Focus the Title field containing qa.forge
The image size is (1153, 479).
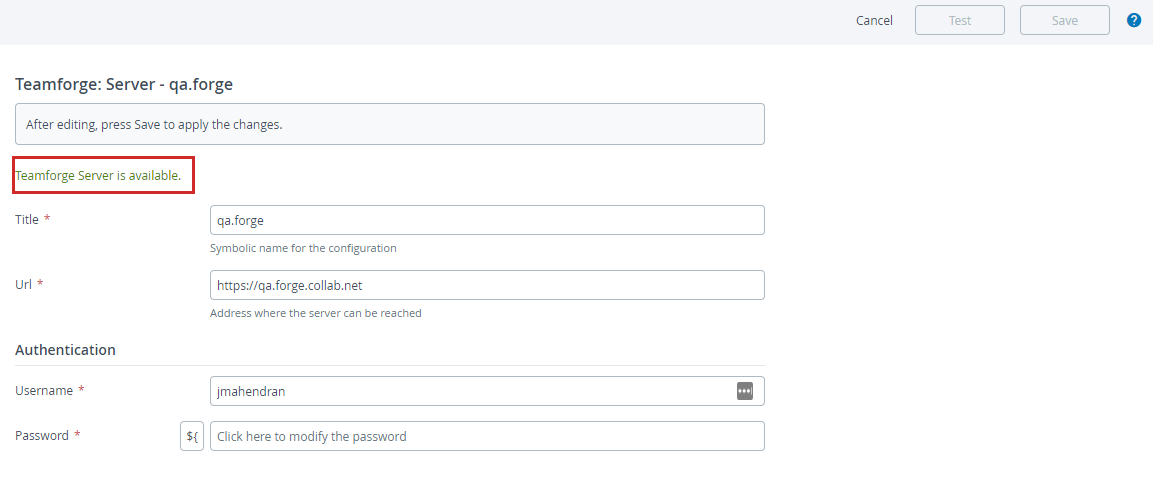(487, 220)
